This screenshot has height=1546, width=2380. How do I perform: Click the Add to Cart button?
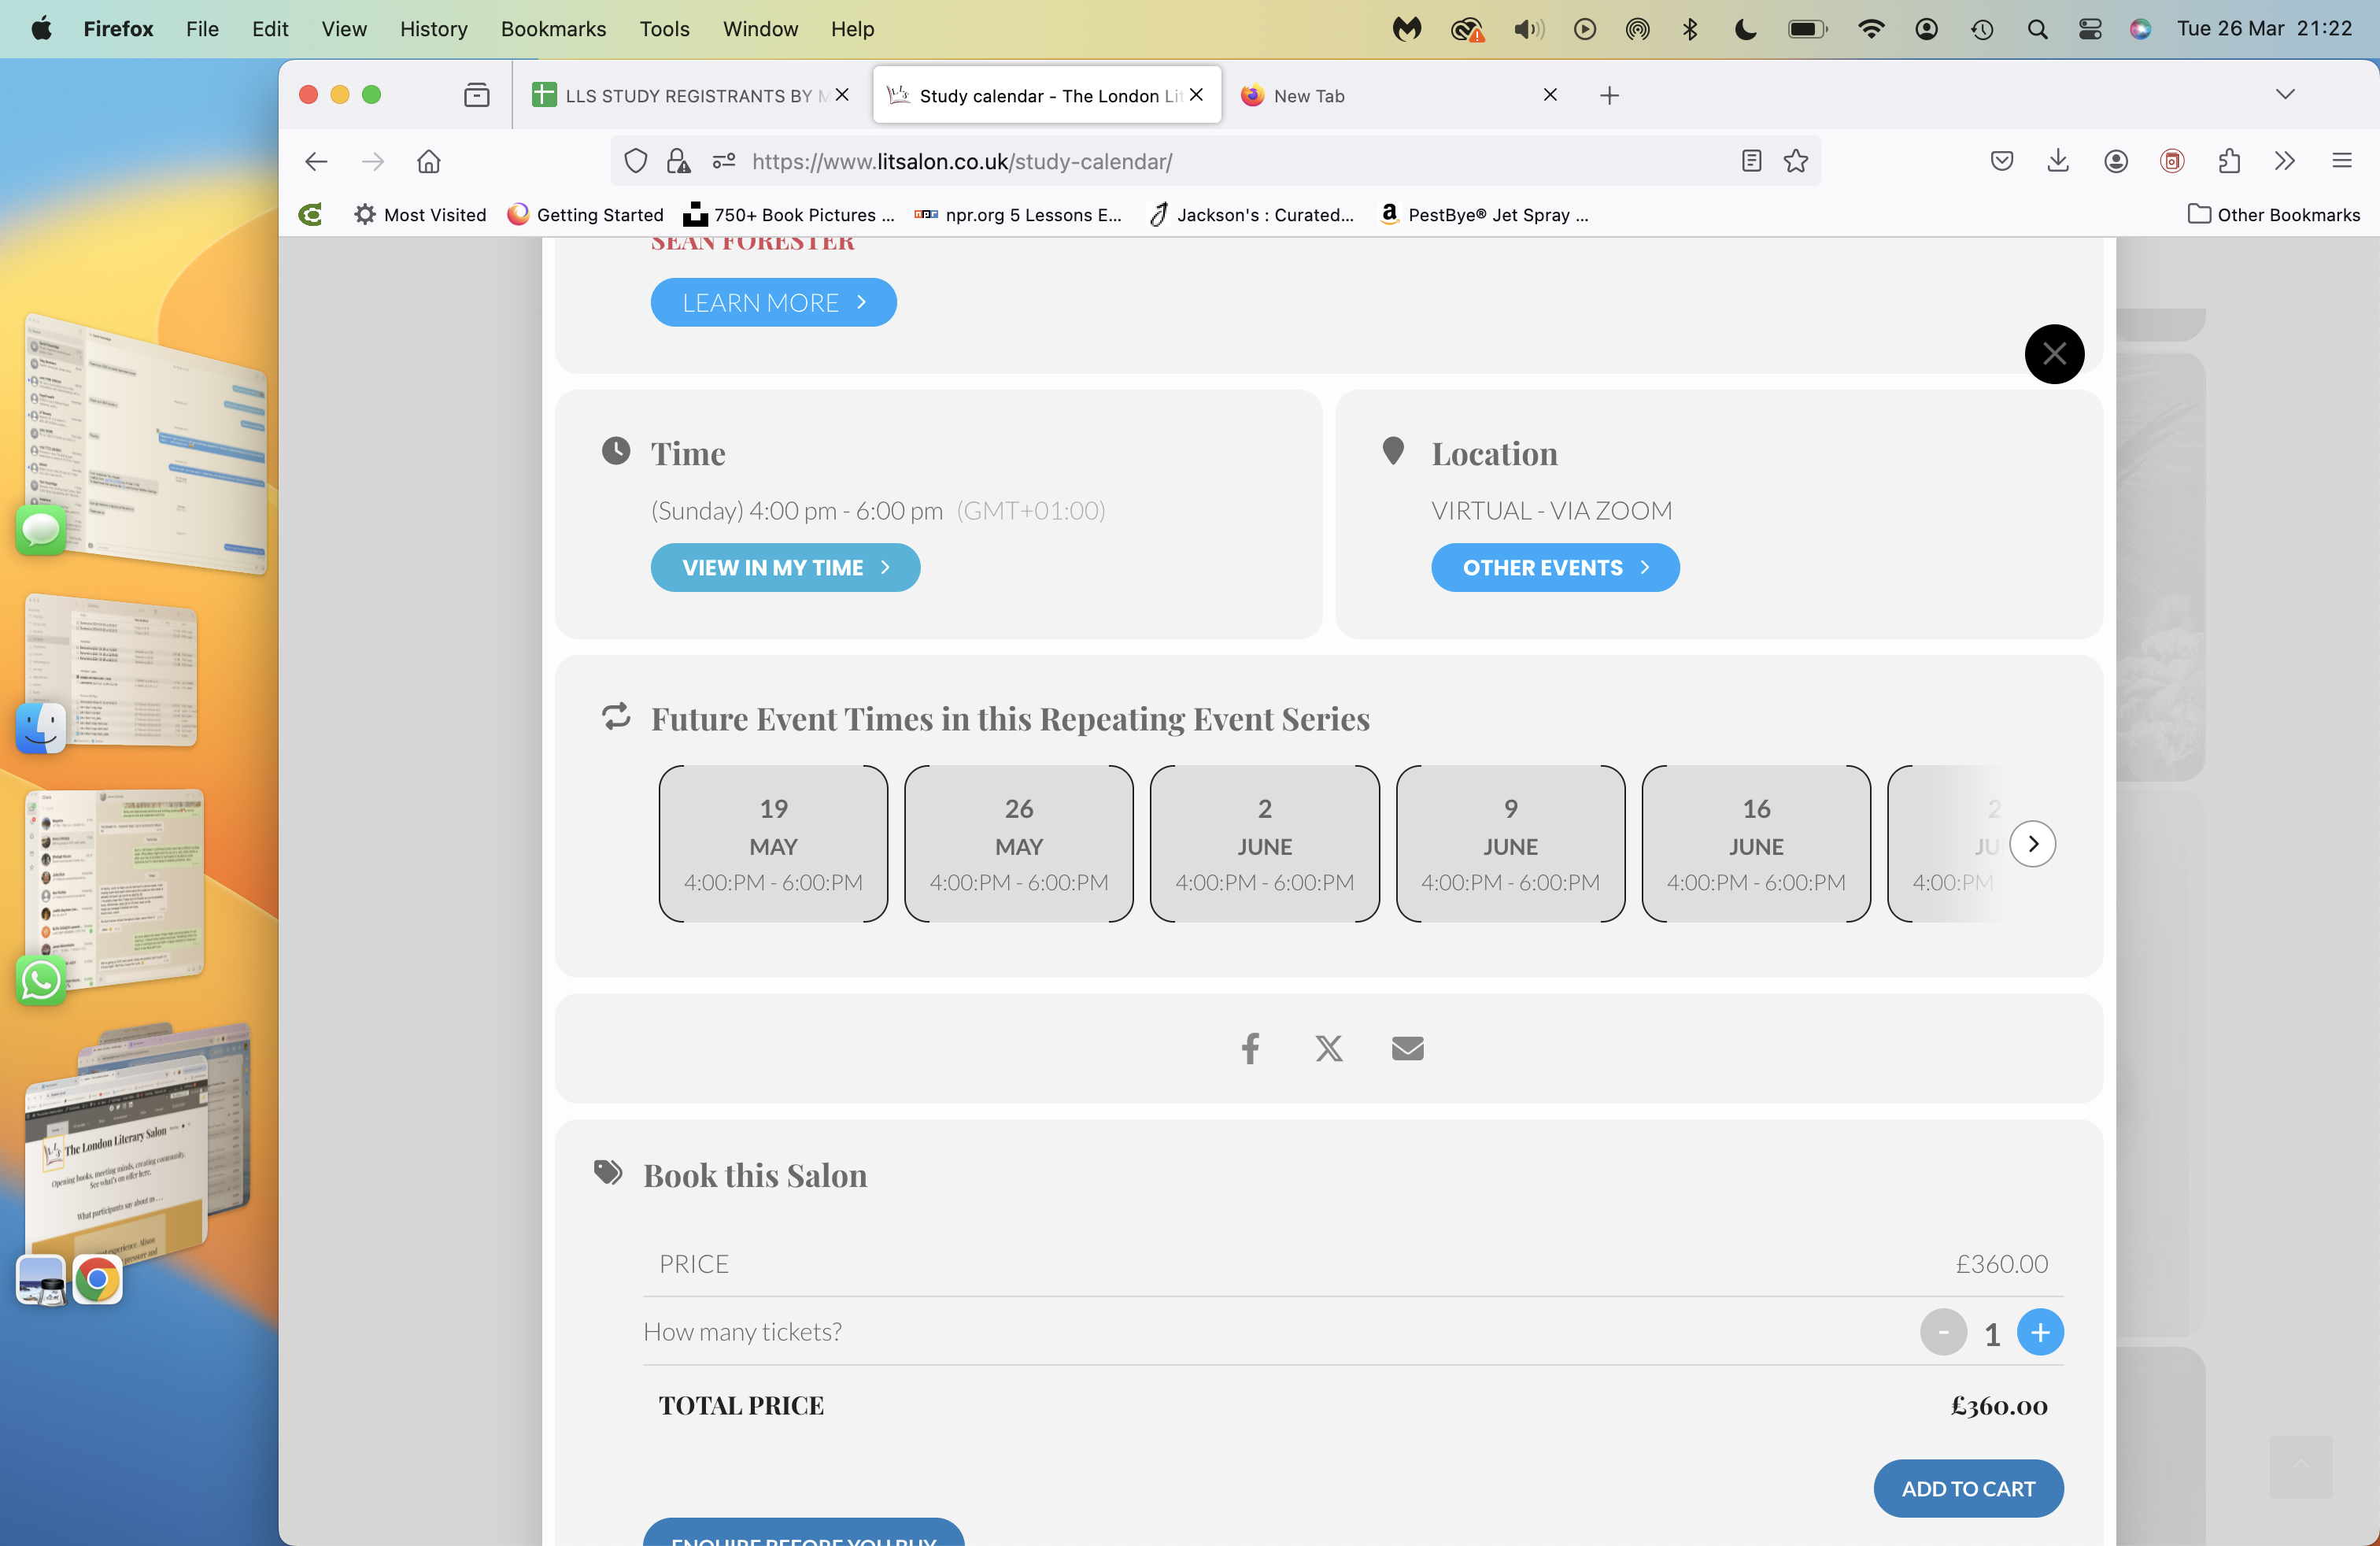(1968, 1488)
